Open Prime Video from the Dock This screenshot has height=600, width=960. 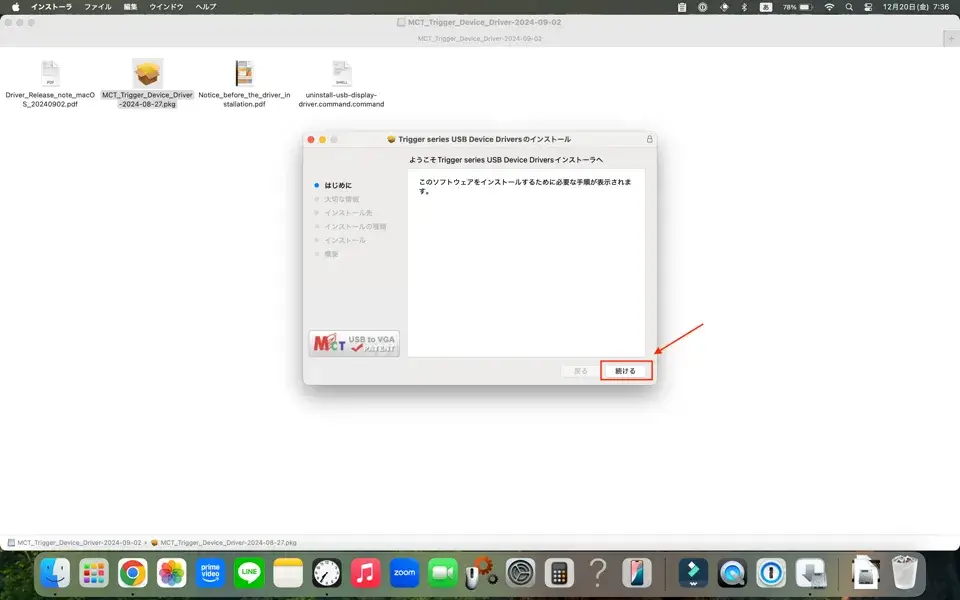point(210,574)
